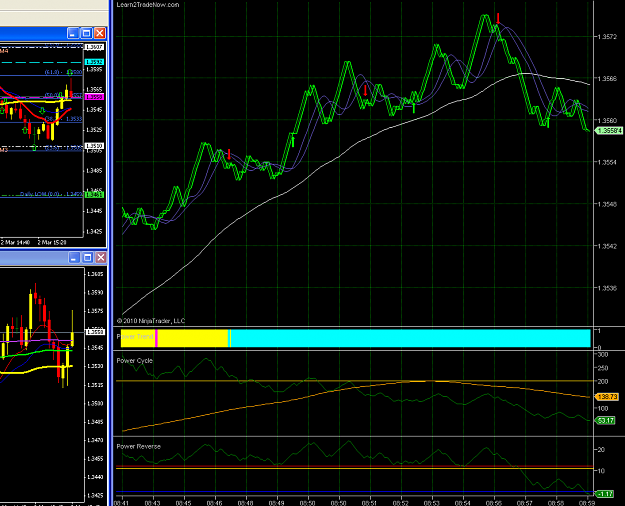Click the earliest green buy arrow after 08:49
Viewport: 625px width, 506px height.
click(293, 142)
